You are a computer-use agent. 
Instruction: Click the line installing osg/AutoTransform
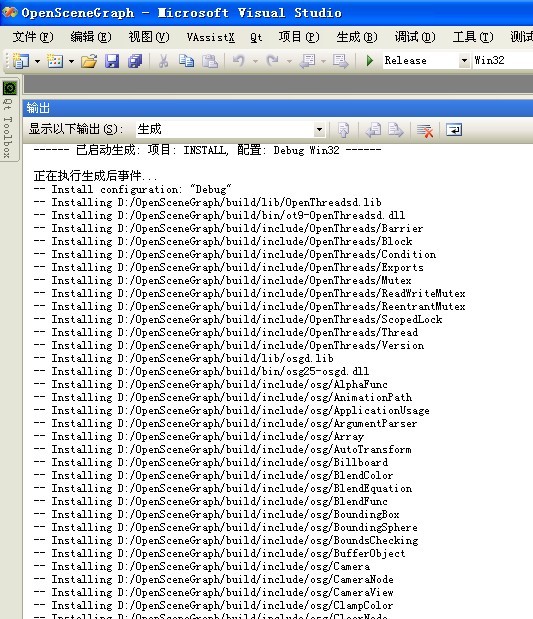(223, 449)
